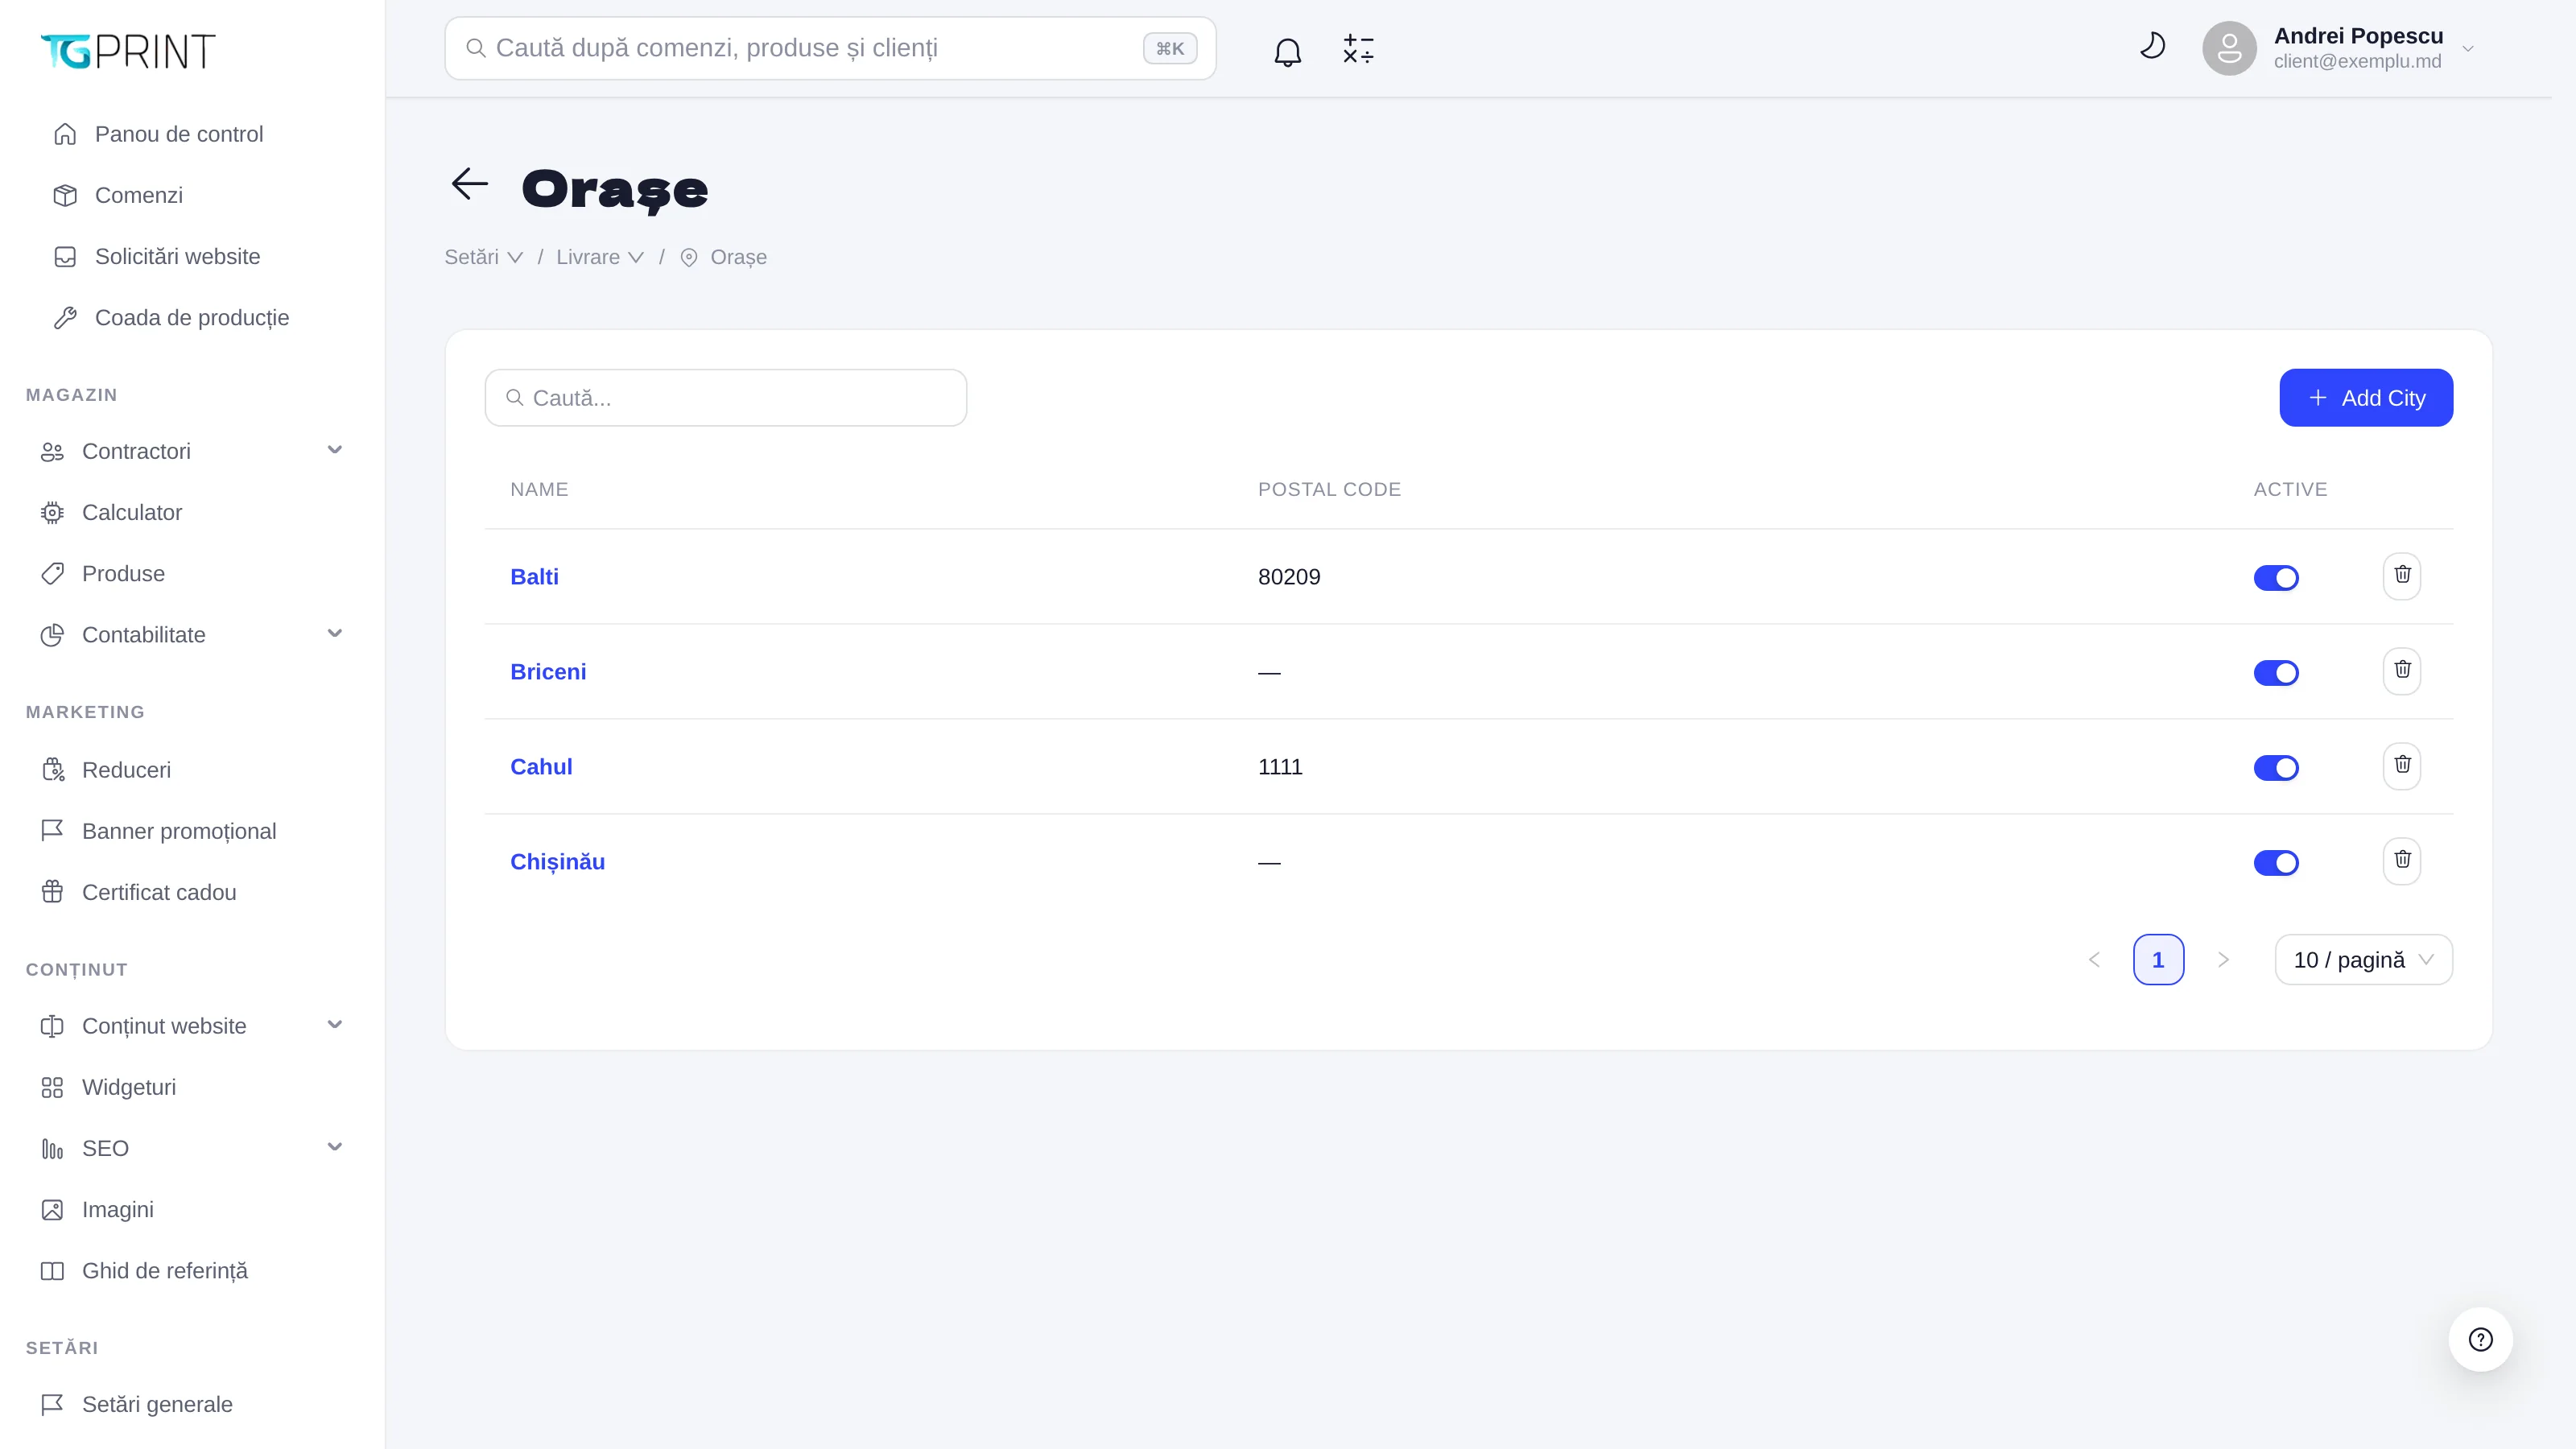Open Panou de control
The width and height of the screenshot is (2576, 1449).
coord(178,134)
